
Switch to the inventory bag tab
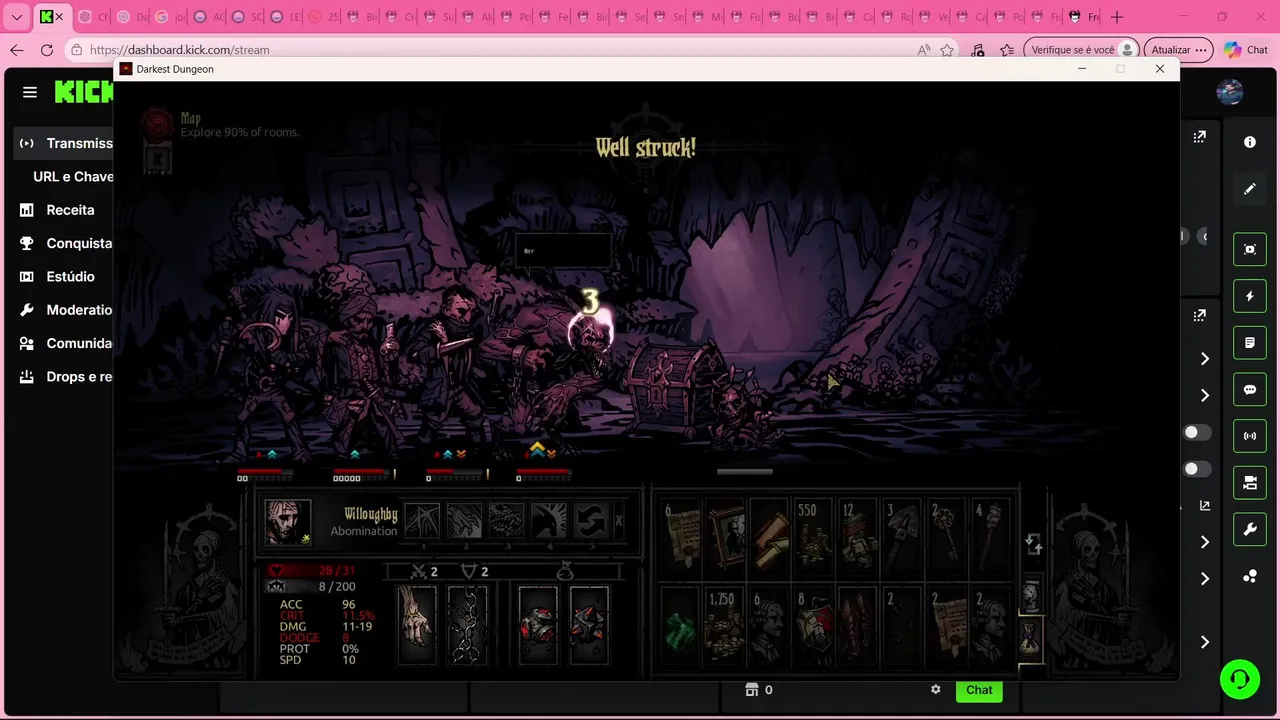coord(1031,637)
